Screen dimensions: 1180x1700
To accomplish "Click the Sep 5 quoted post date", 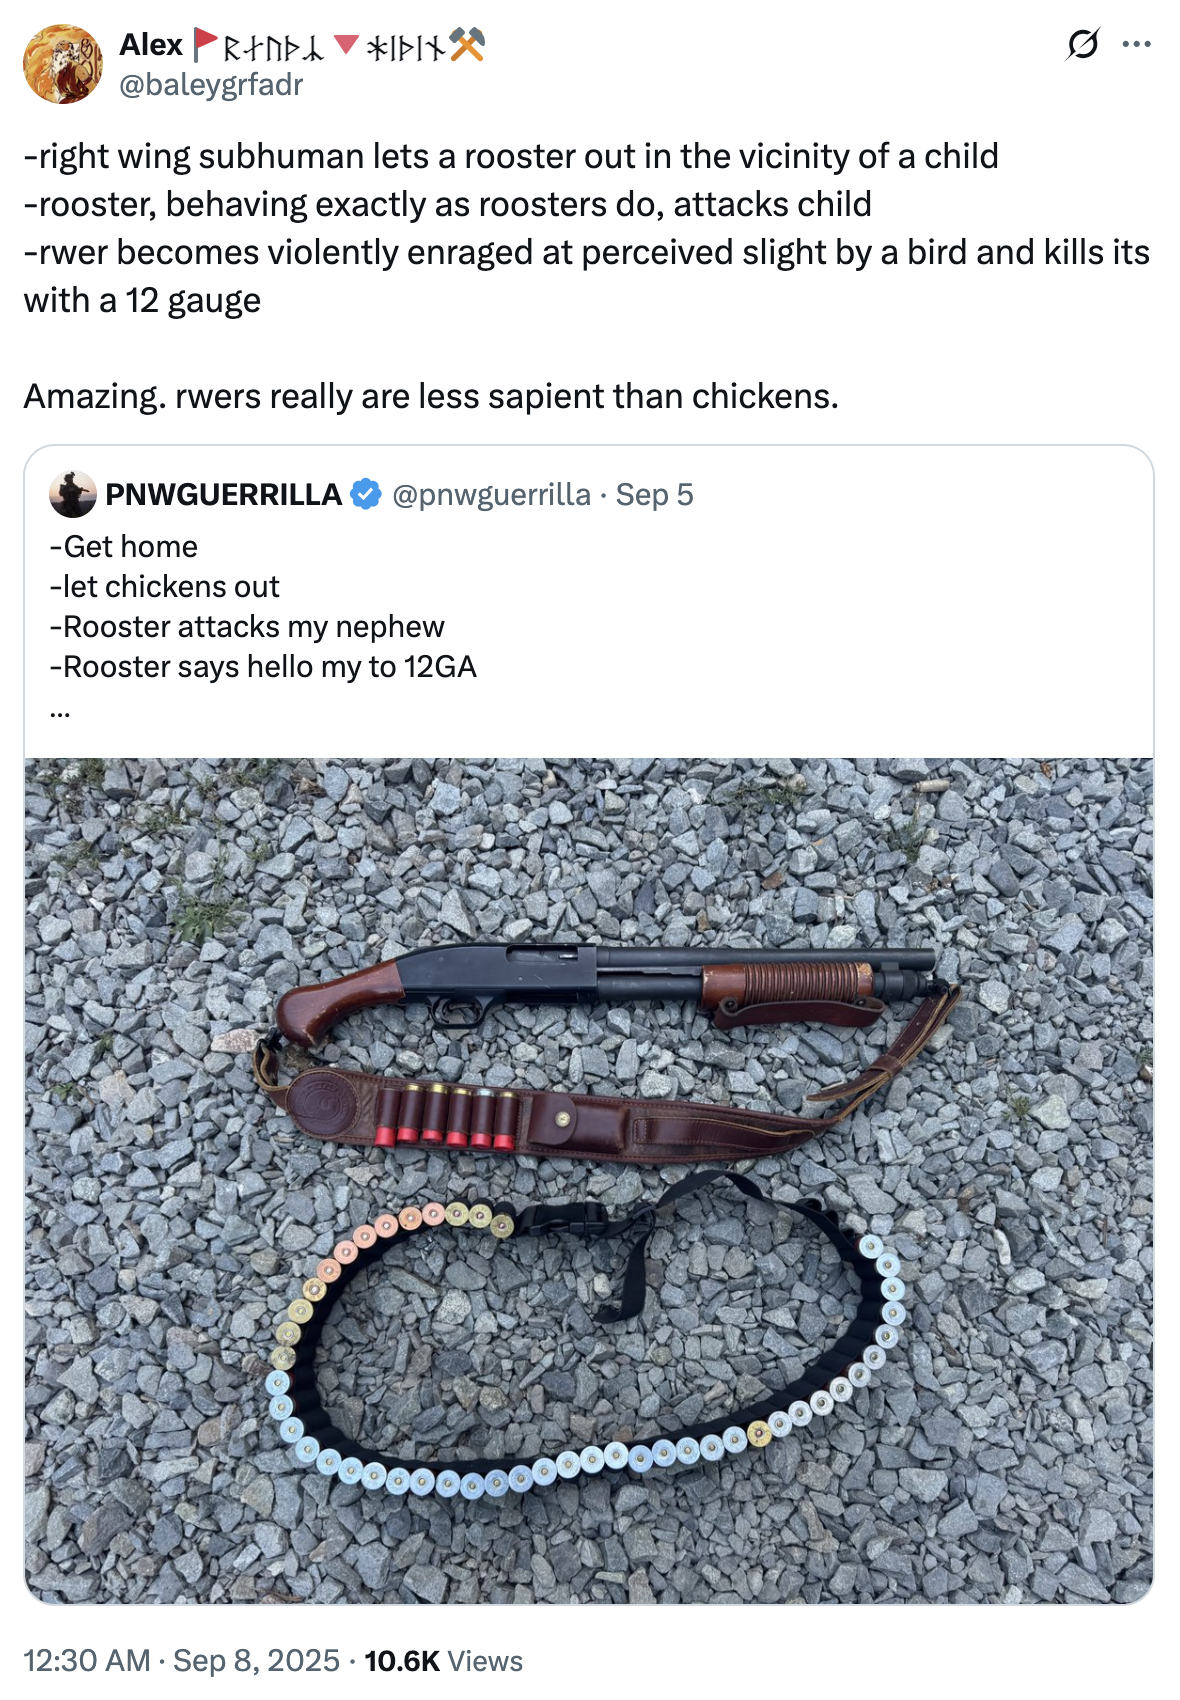I will [x=654, y=494].
